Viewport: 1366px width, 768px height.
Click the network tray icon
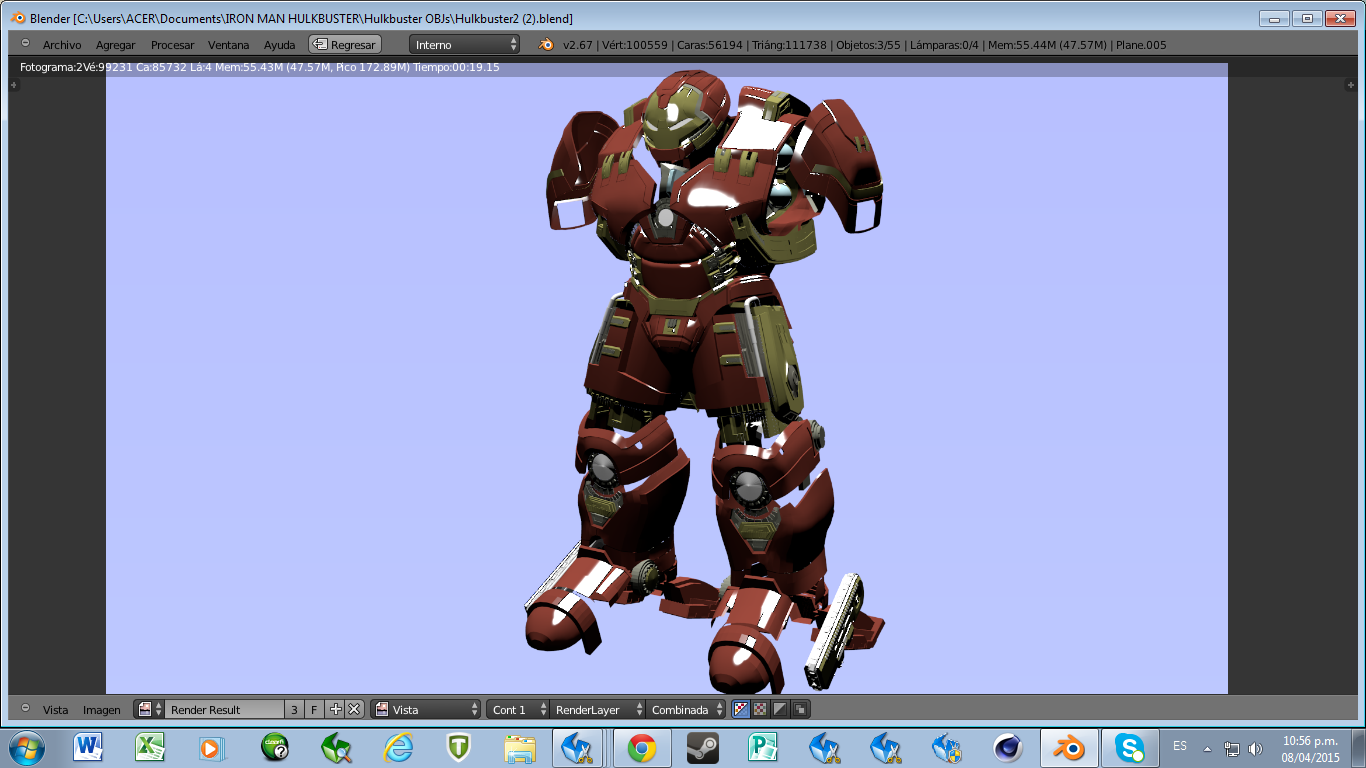pos(1232,748)
